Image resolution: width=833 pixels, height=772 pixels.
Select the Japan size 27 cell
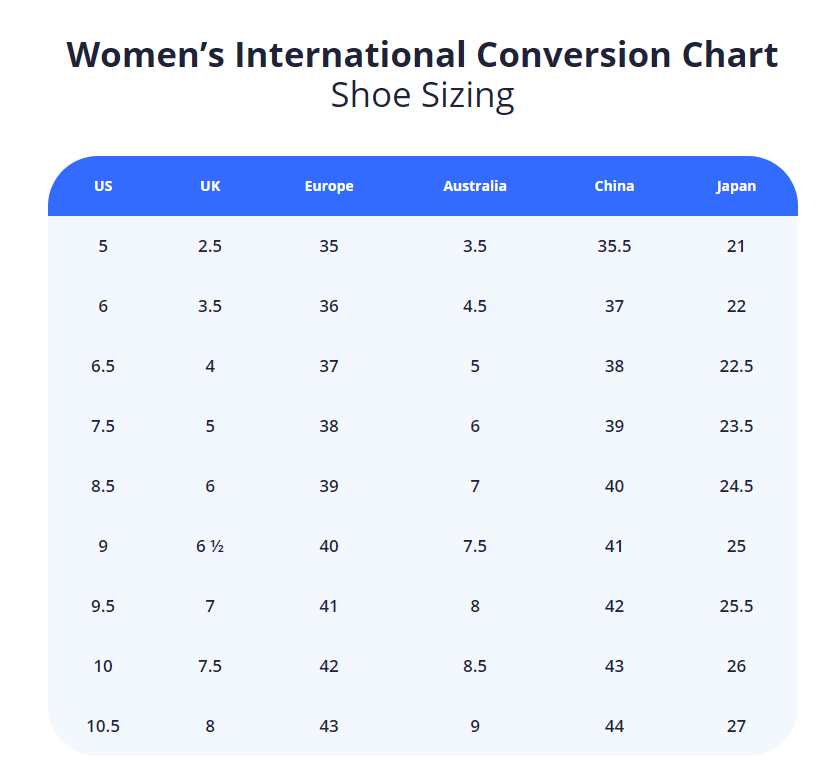coord(736,726)
